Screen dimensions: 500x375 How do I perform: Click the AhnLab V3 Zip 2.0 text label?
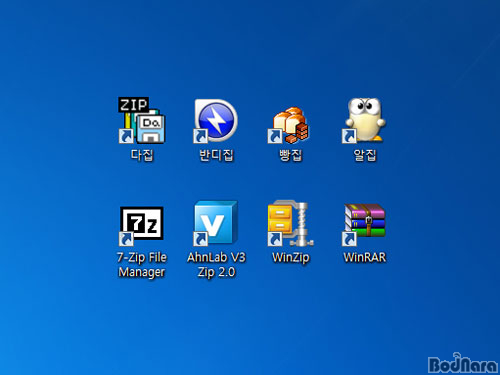[216, 265]
